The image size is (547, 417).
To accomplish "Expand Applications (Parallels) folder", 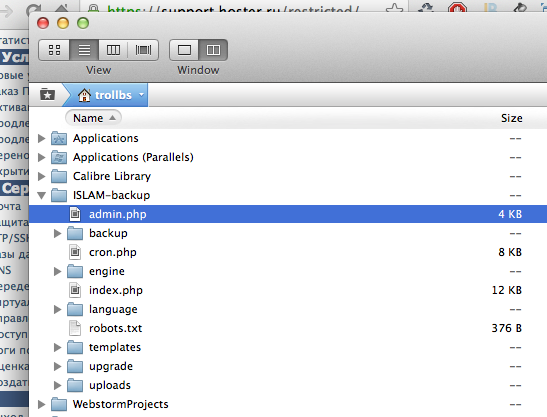I will [x=42, y=157].
